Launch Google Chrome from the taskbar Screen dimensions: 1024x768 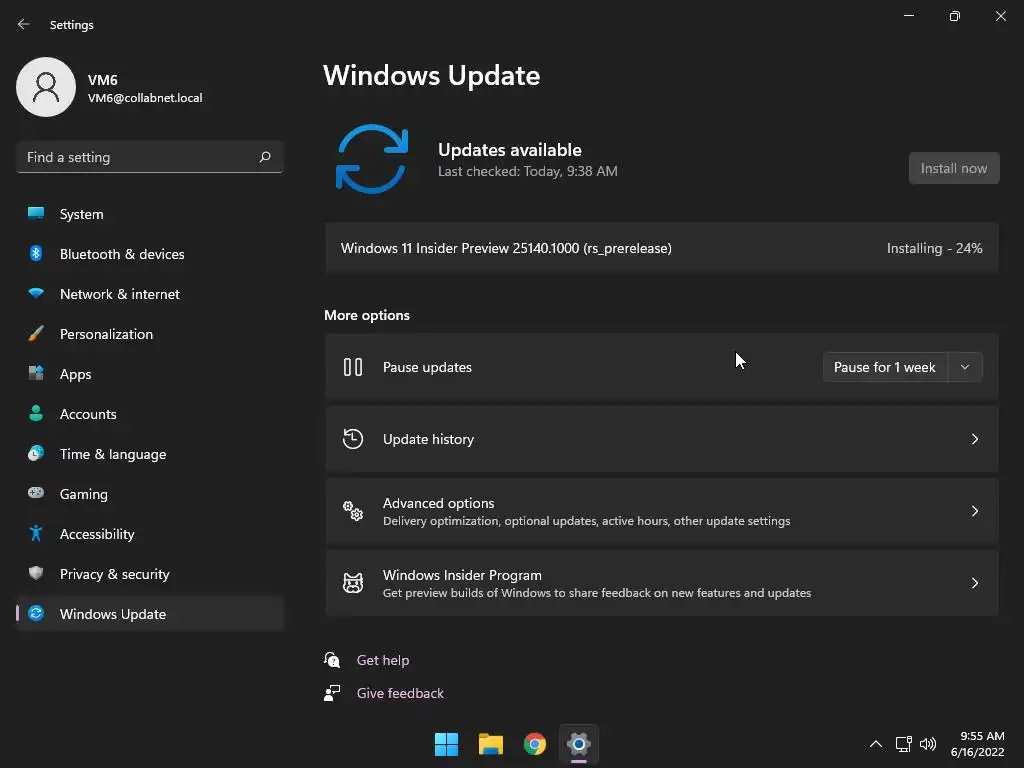[x=535, y=744]
